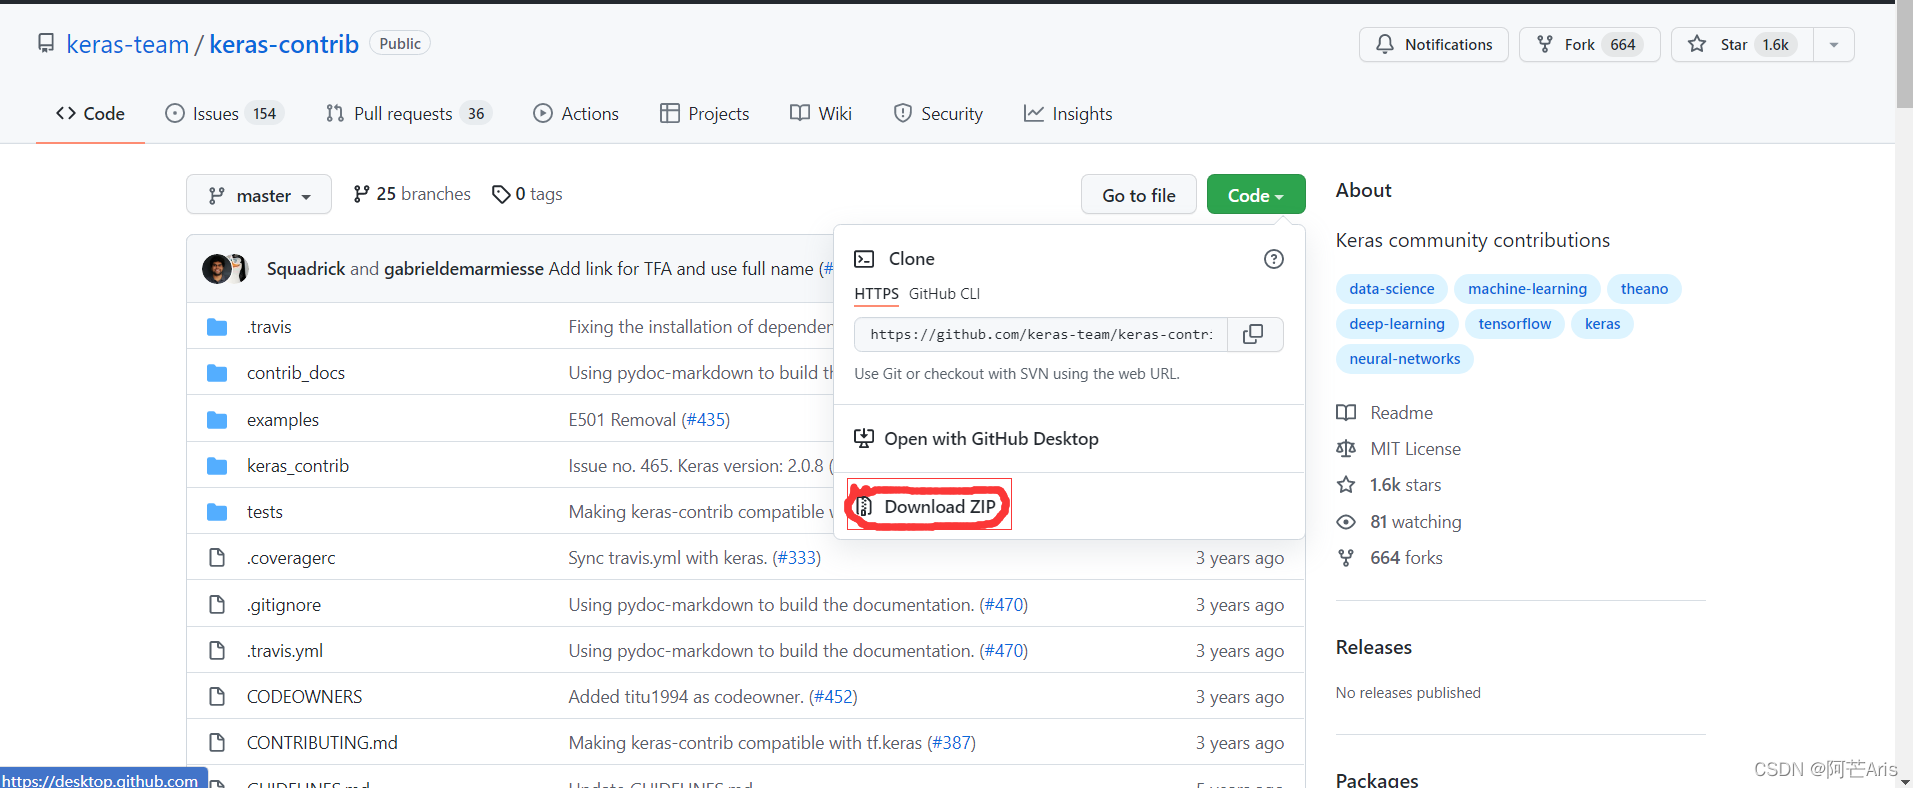Screen dimensions: 1913x788
Task: Open the Pull requests tab
Action: 408,114
